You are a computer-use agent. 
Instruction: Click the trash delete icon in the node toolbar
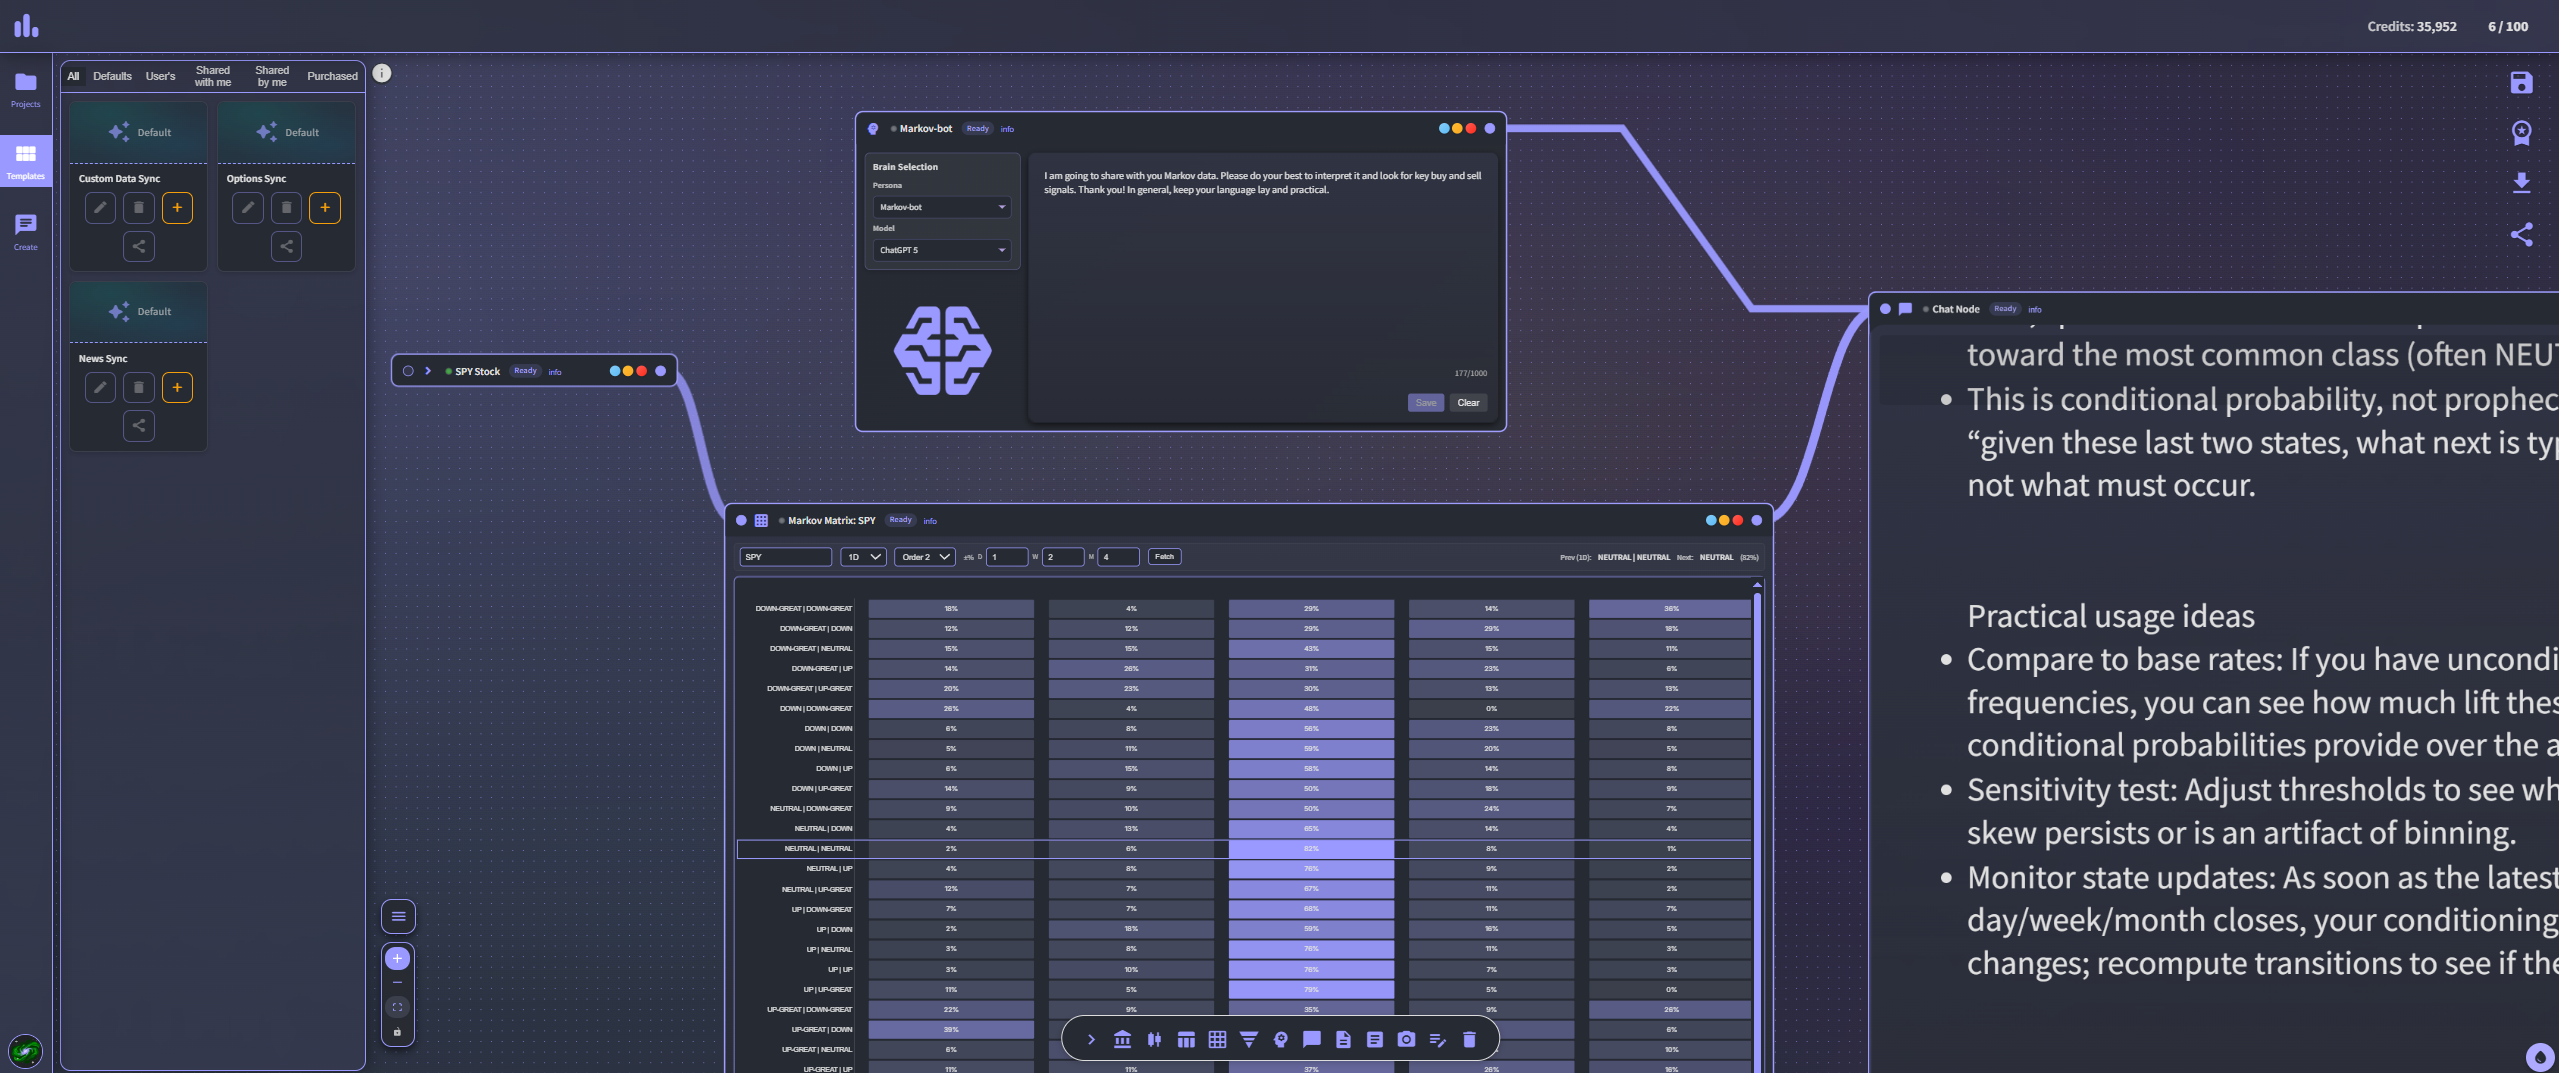click(x=1470, y=1040)
